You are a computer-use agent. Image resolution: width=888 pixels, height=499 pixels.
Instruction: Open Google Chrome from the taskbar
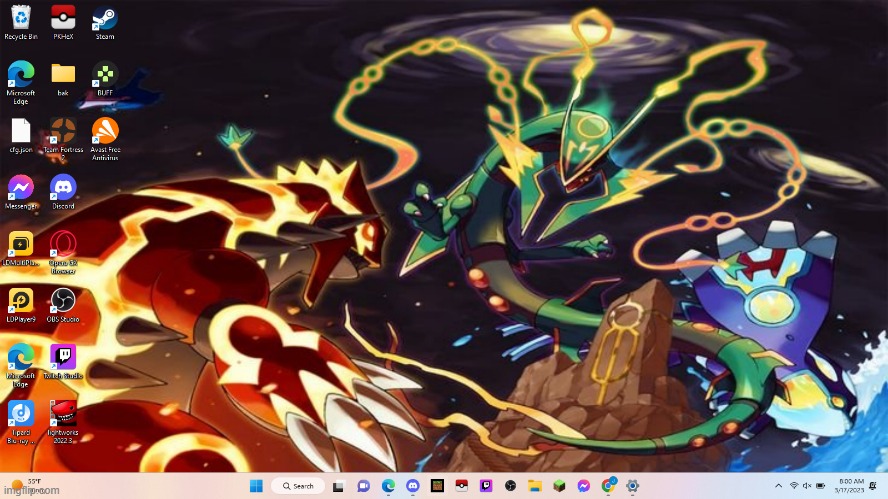[608, 485]
